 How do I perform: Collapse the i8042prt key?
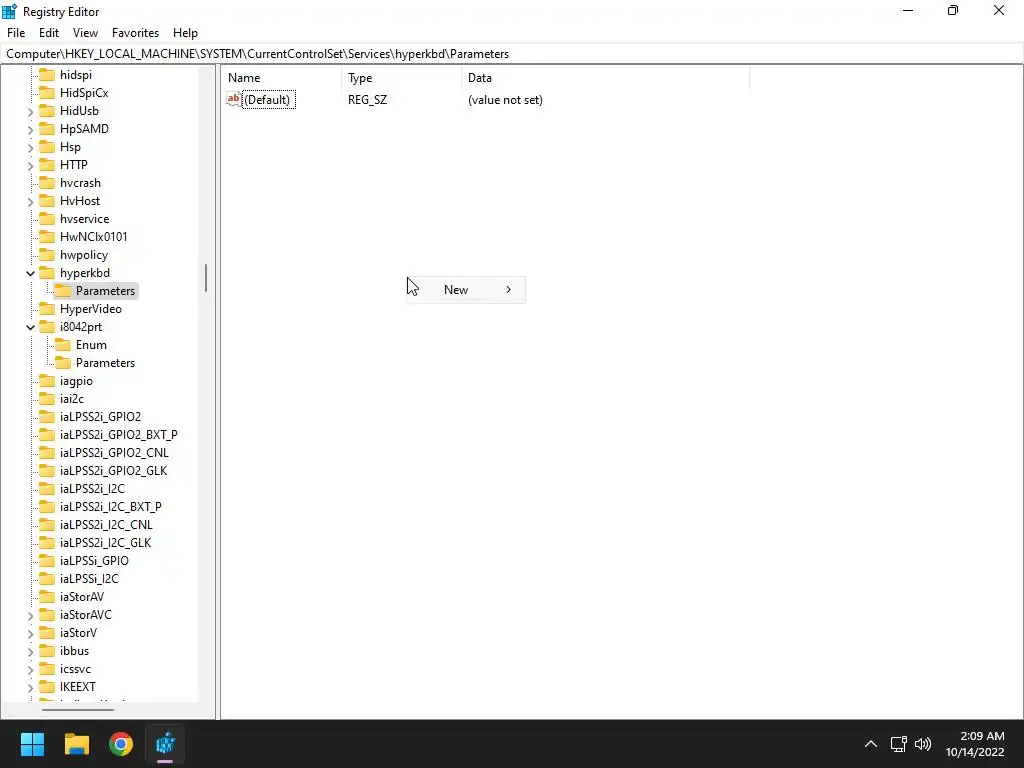click(x=30, y=327)
